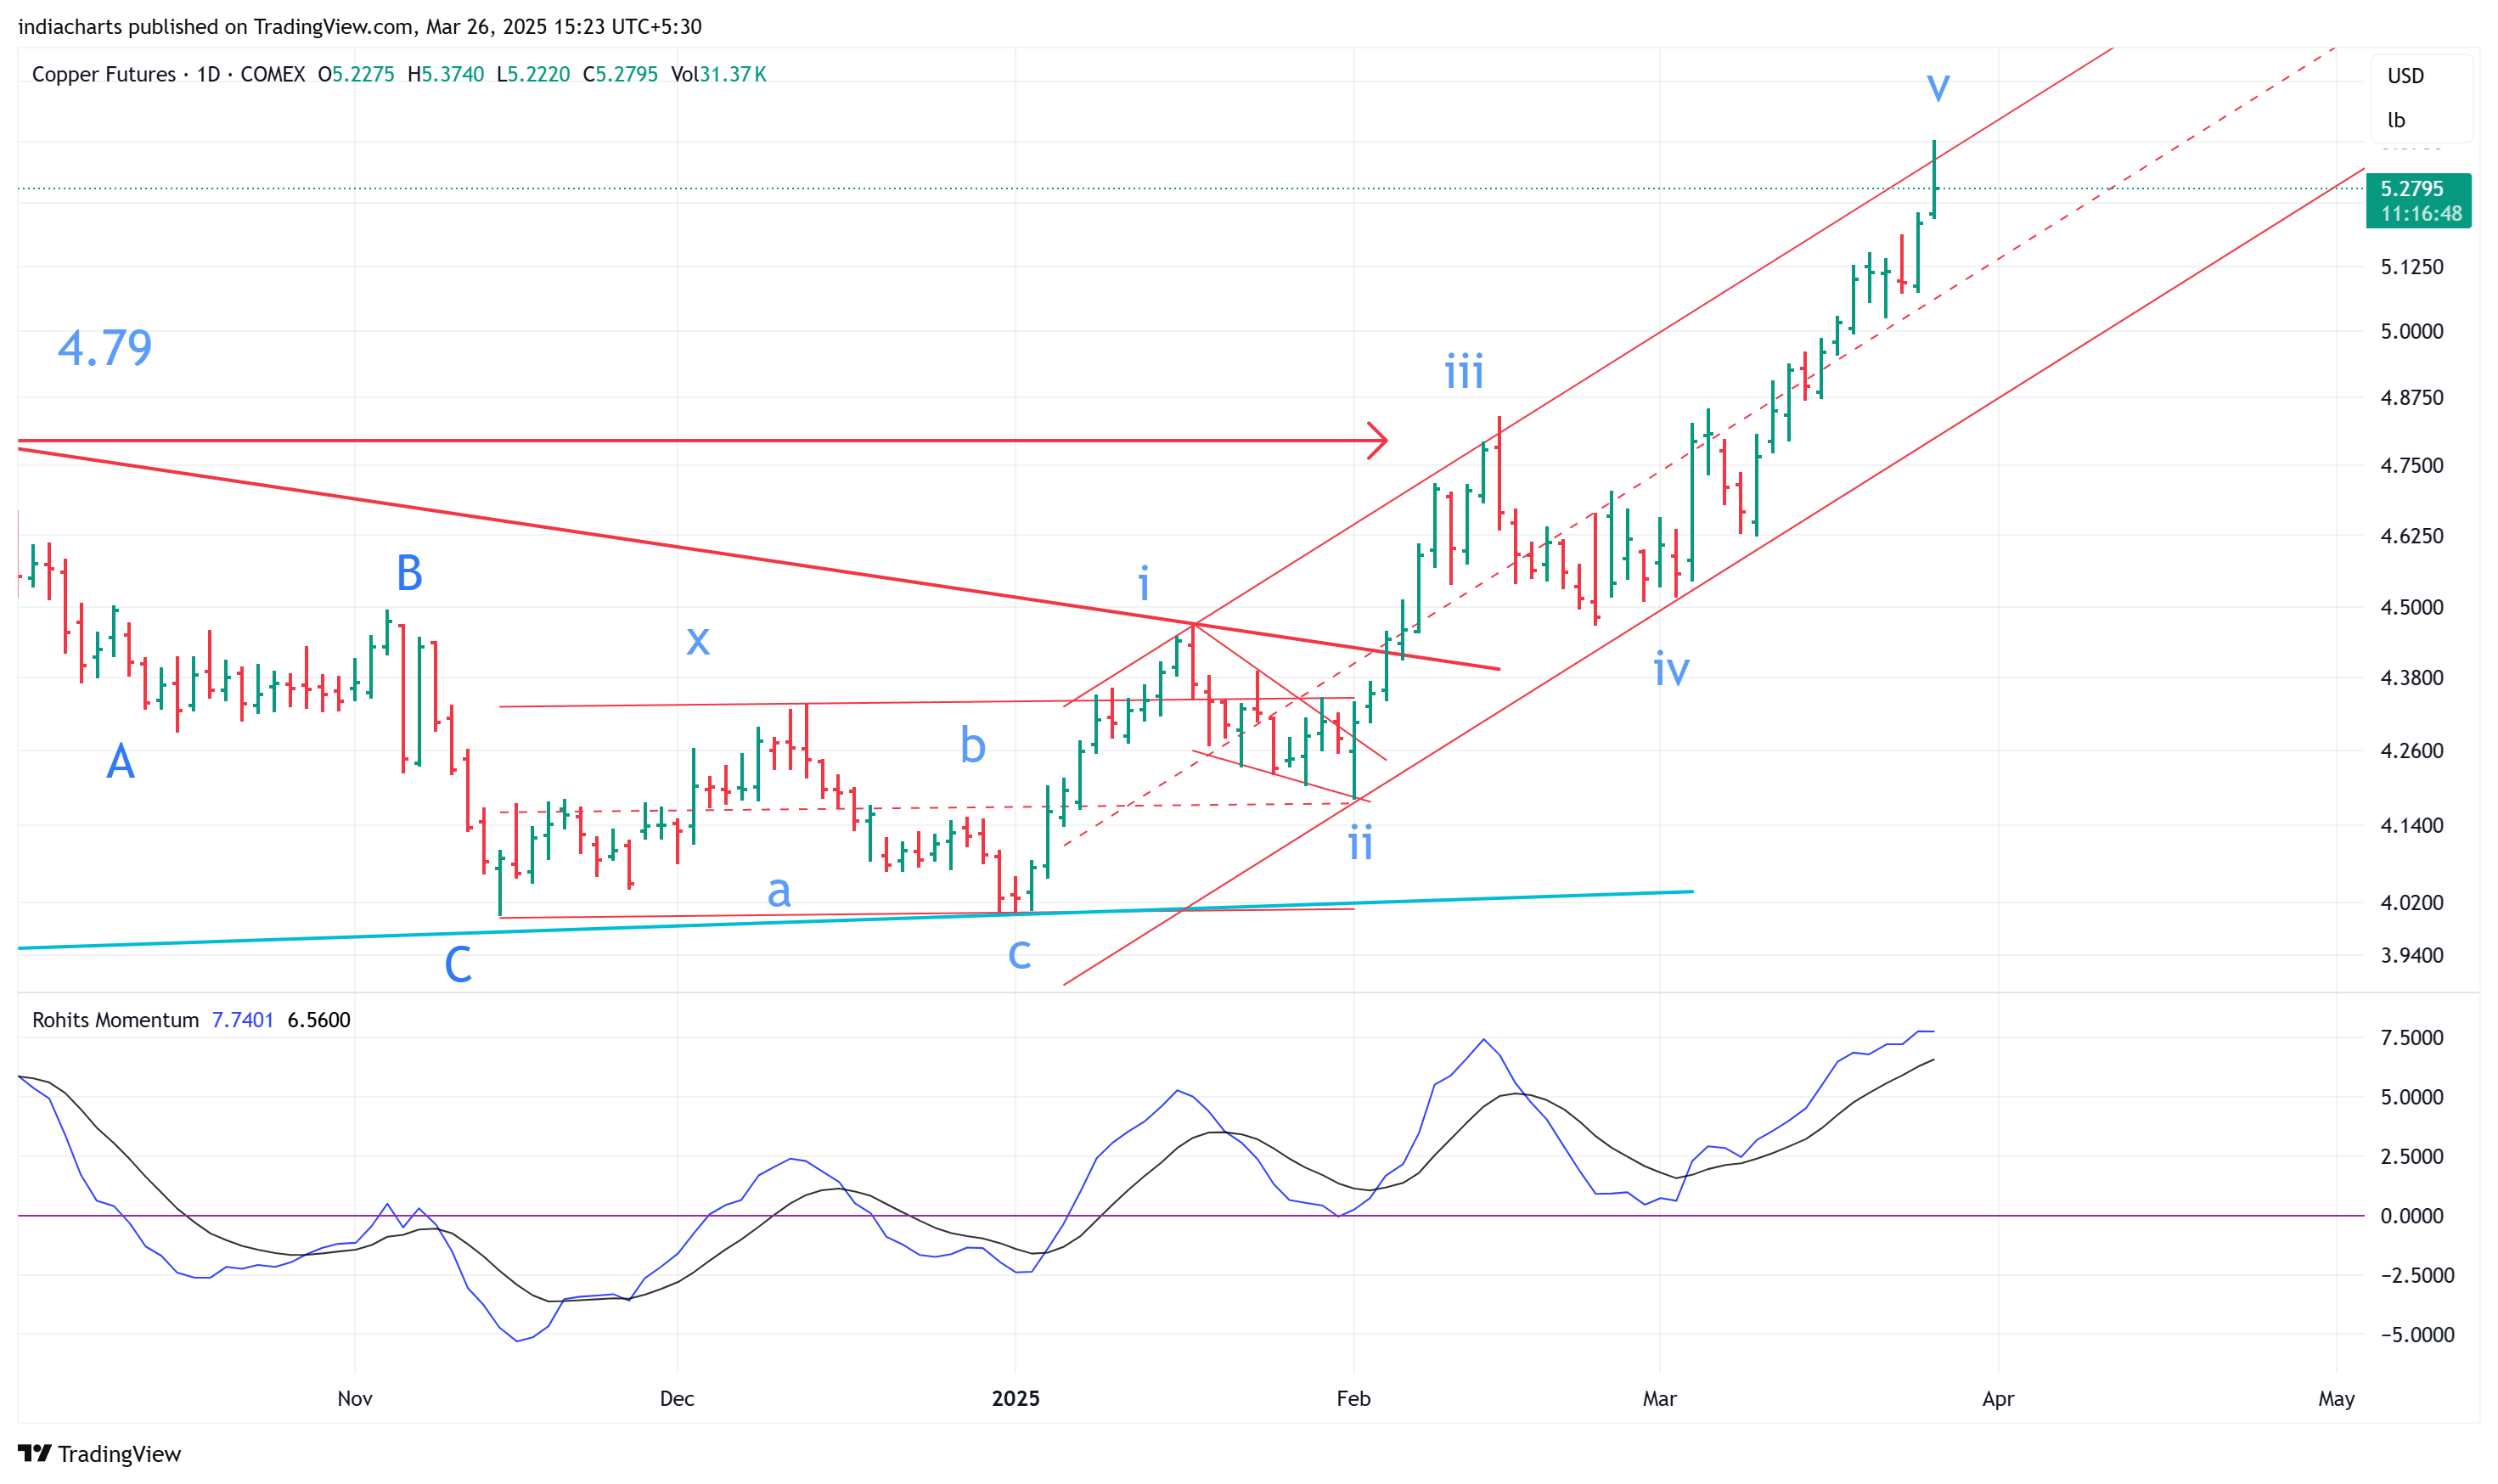
Task: Click the Vol 31.37K value in header
Action: (718, 74)
